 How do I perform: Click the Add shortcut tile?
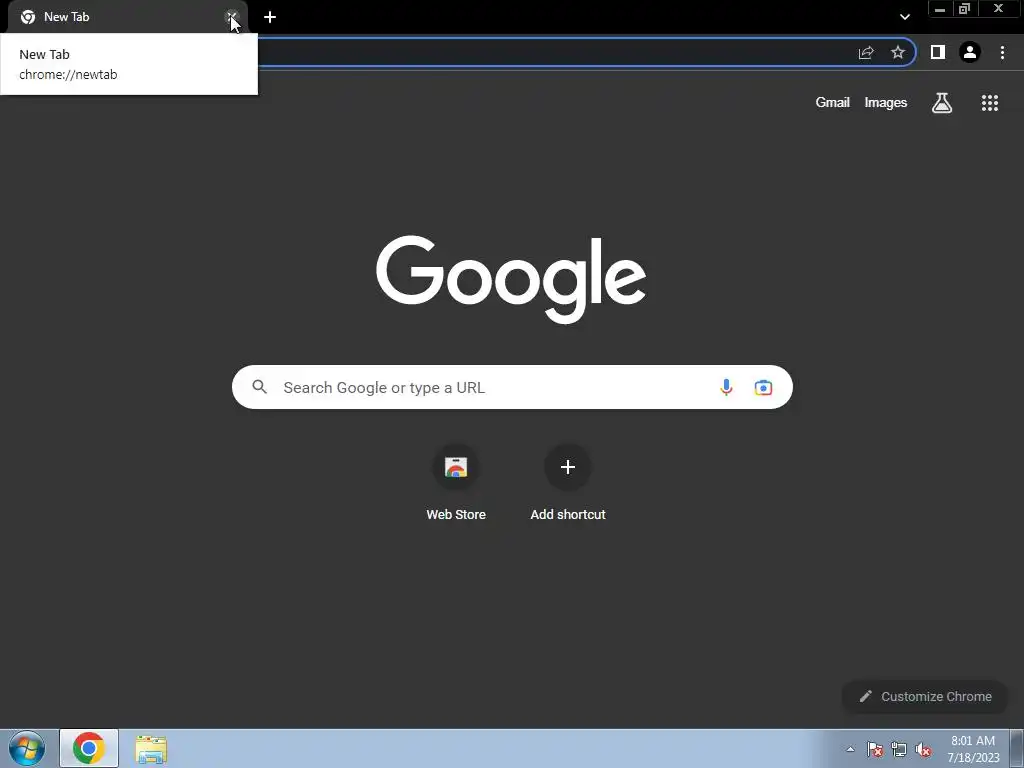[568, 483]
